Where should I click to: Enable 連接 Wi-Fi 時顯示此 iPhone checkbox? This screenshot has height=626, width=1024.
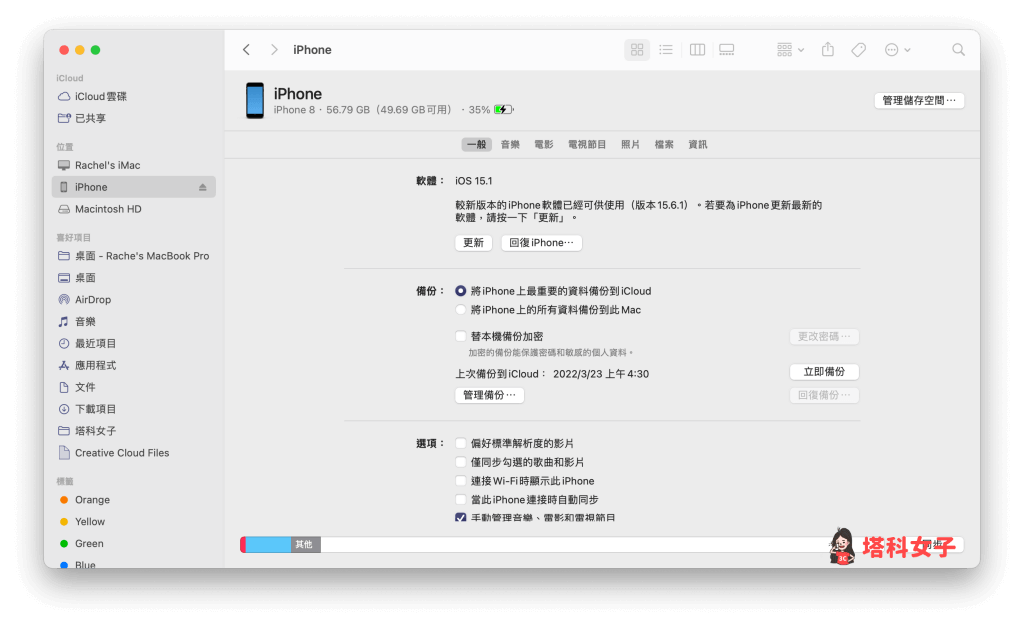pos(460,481)
